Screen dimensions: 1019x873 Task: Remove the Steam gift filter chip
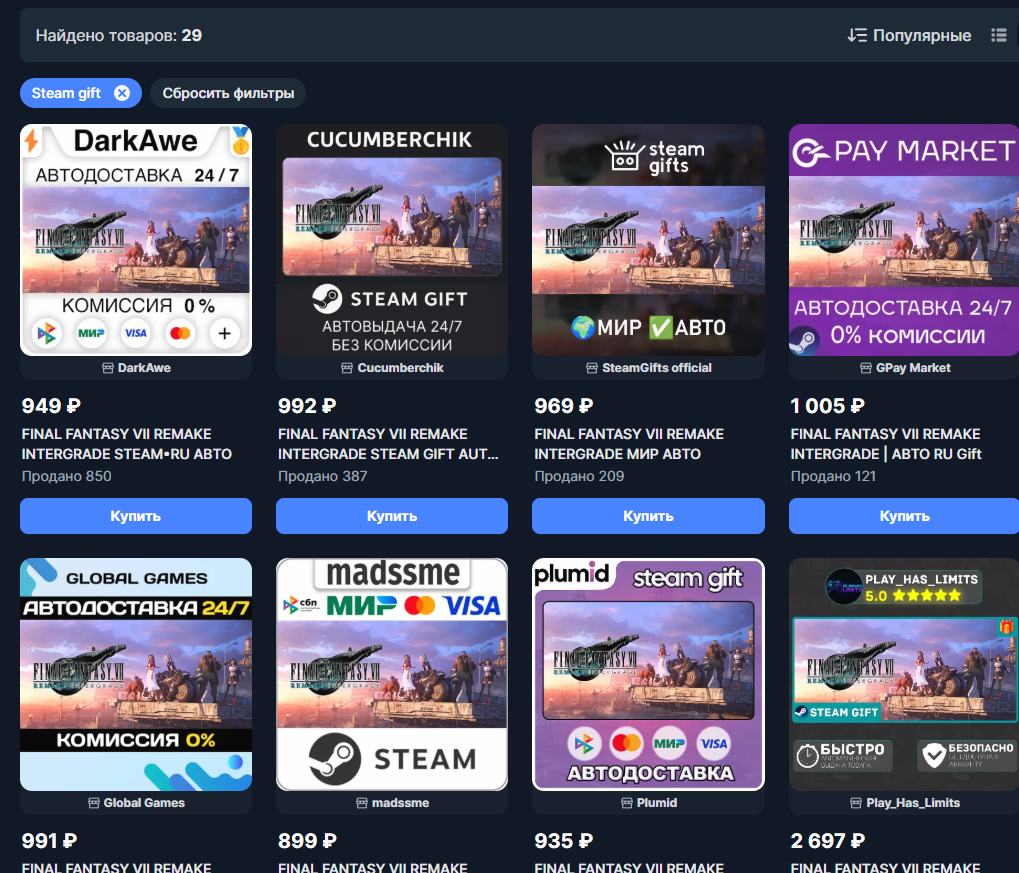122,93
